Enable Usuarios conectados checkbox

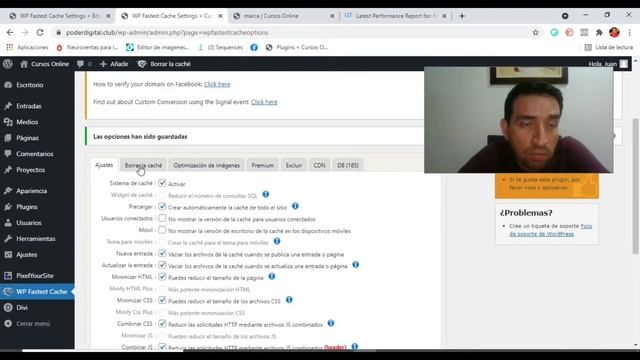coord(162,218)
